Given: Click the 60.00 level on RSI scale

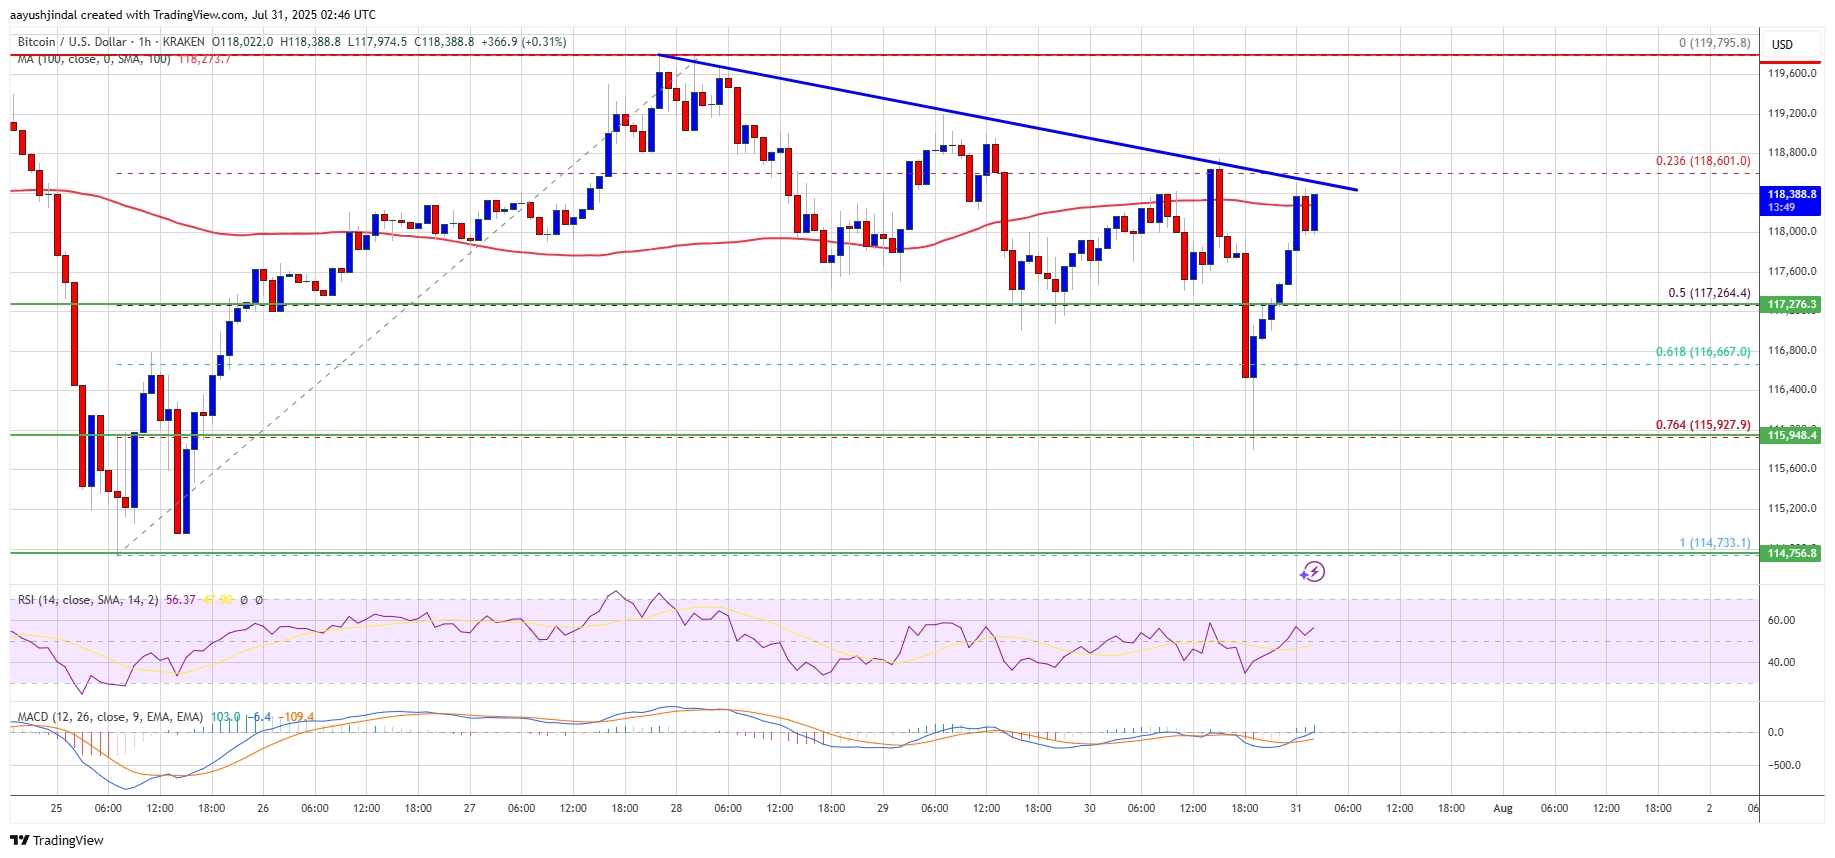Looking at the screenshot, I should coord(1780,620).
